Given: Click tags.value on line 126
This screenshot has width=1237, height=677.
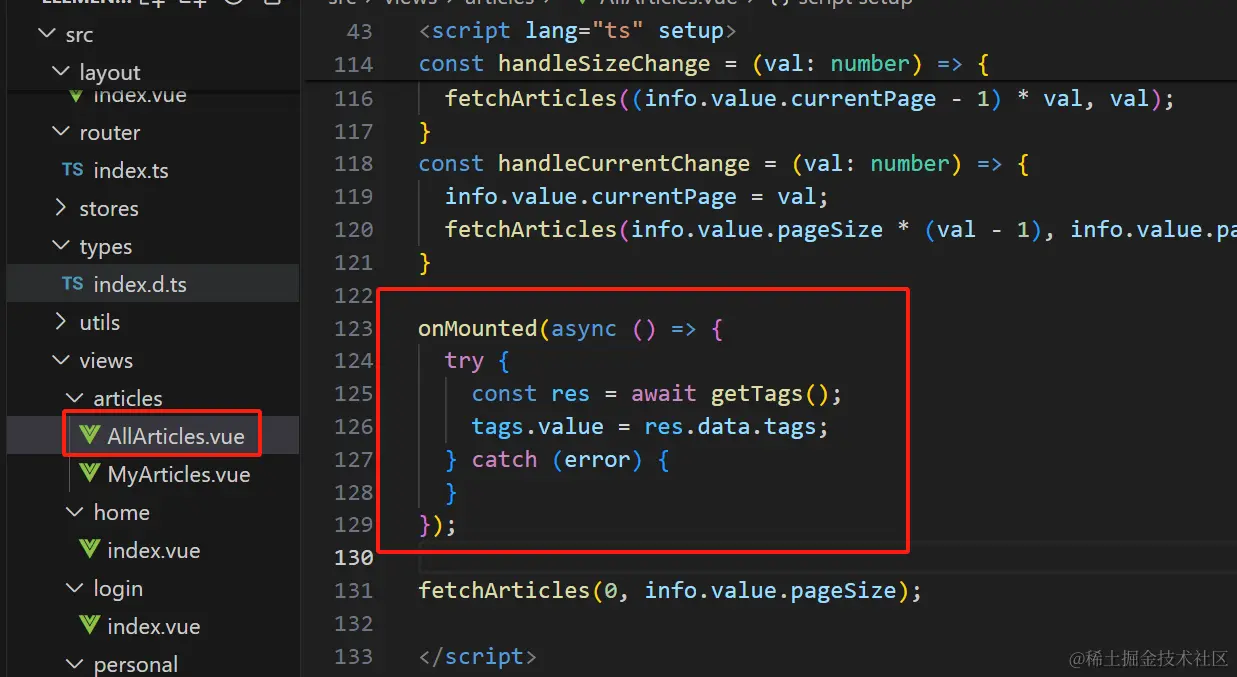Looking at the screenshot, I should pos(538,427).
